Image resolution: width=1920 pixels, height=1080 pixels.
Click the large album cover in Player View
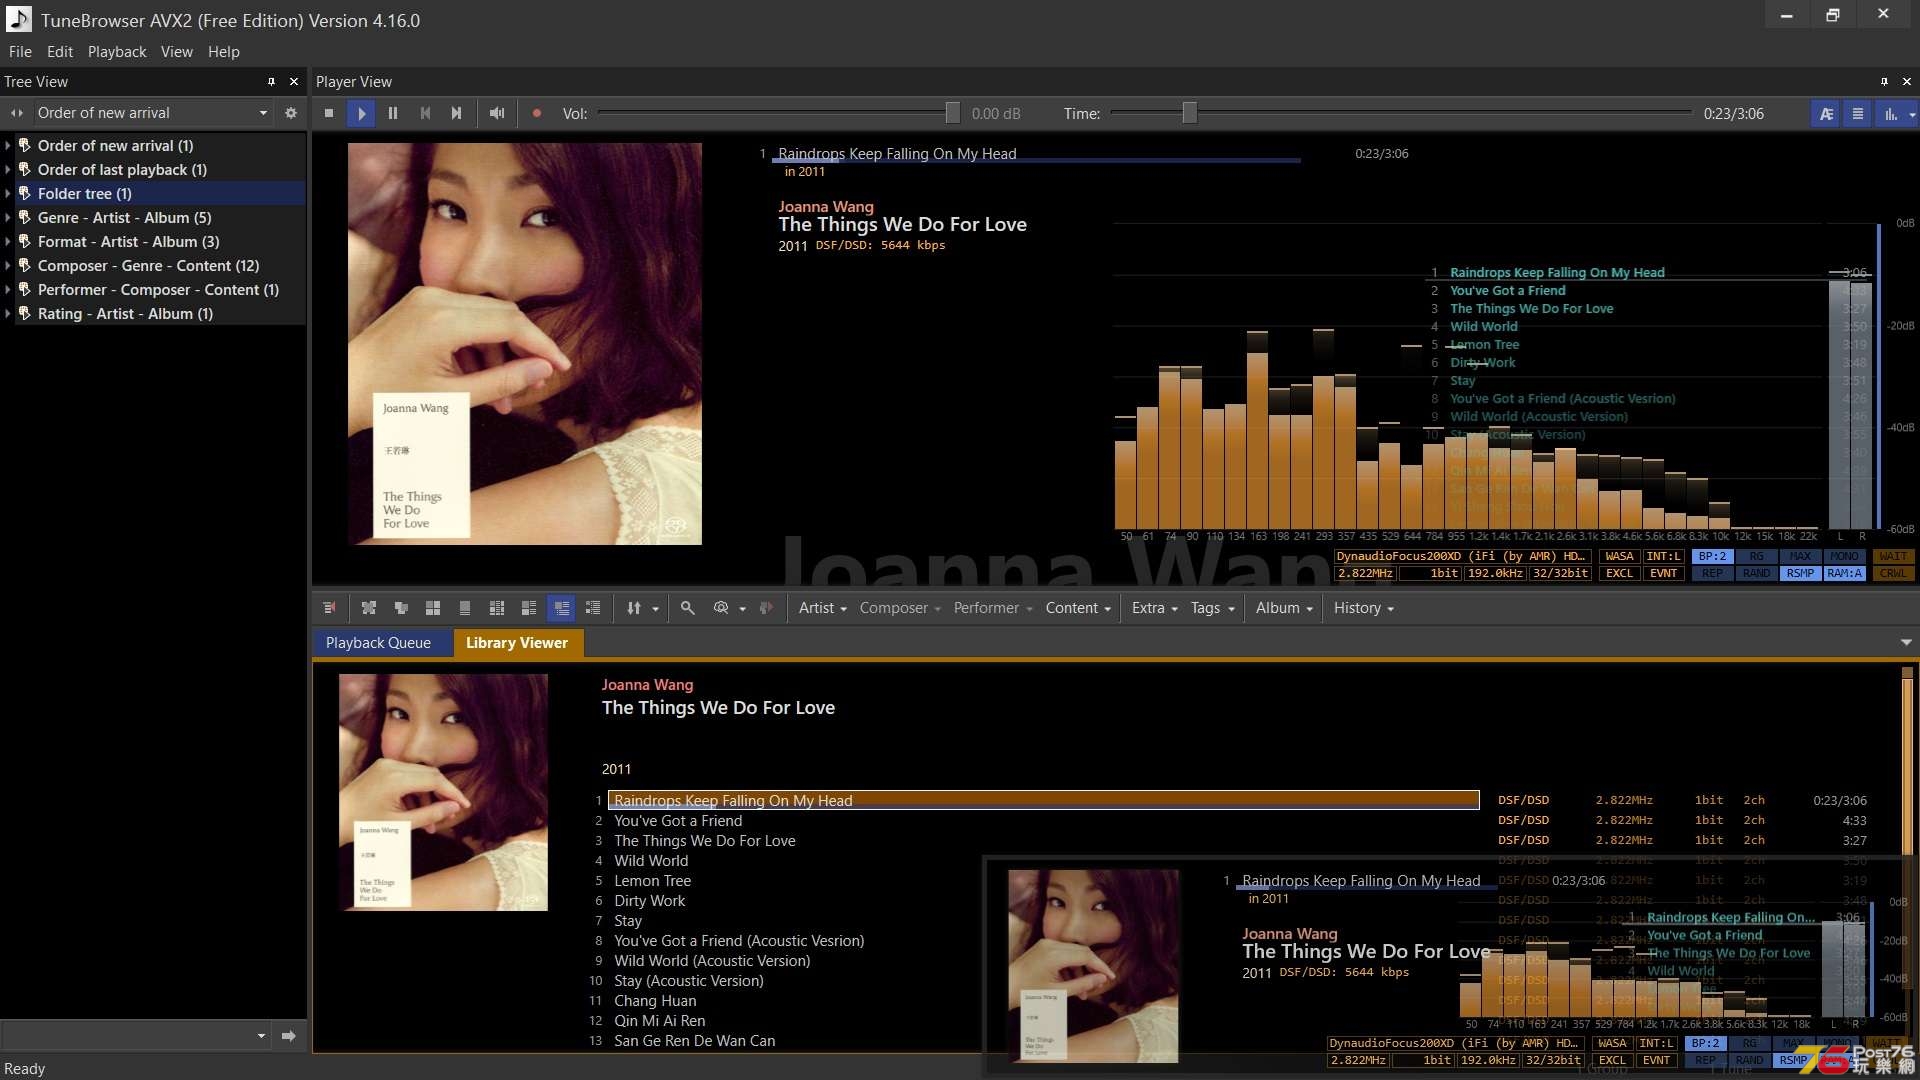(525, 344)
